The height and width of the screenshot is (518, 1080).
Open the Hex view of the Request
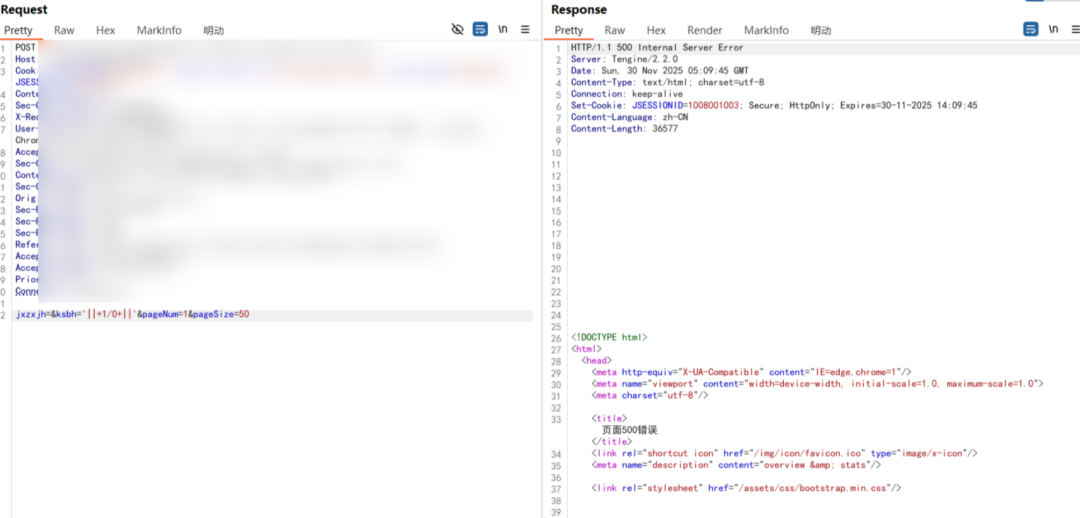coord(105,30)
